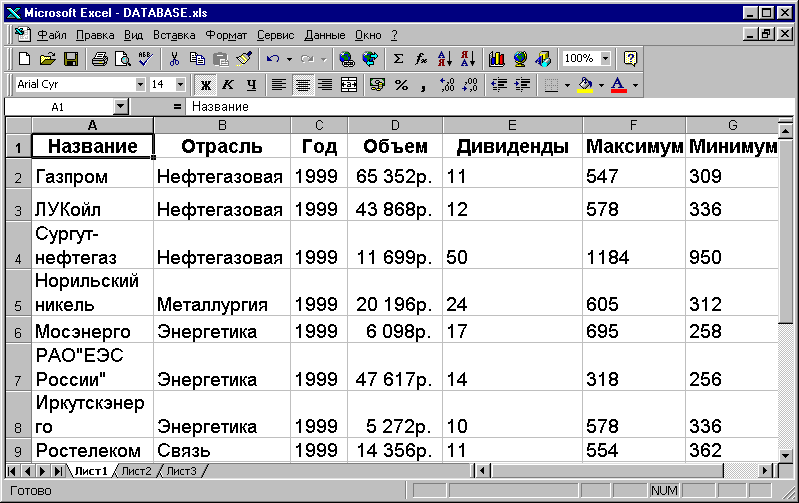The image size is (799, 503).
Task: Merge and center cells icon
Action: click(349, 85)
